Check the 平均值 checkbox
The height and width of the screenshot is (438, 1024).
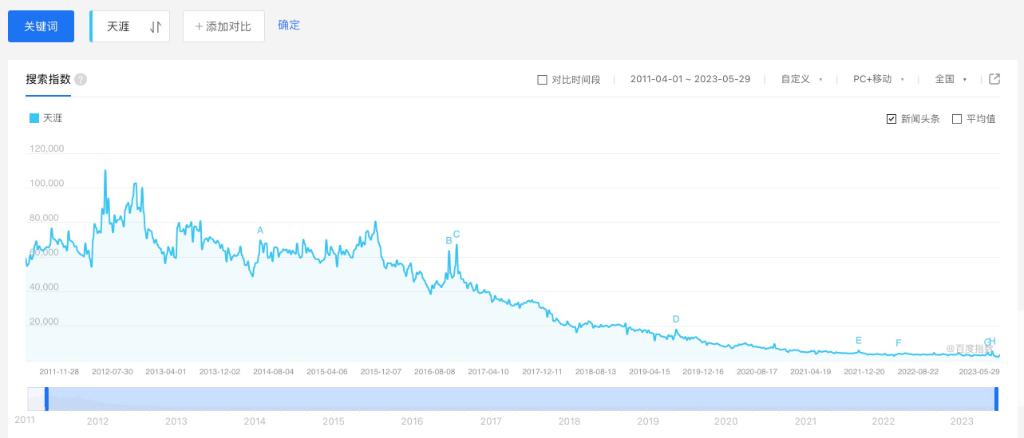coord(957,119)
